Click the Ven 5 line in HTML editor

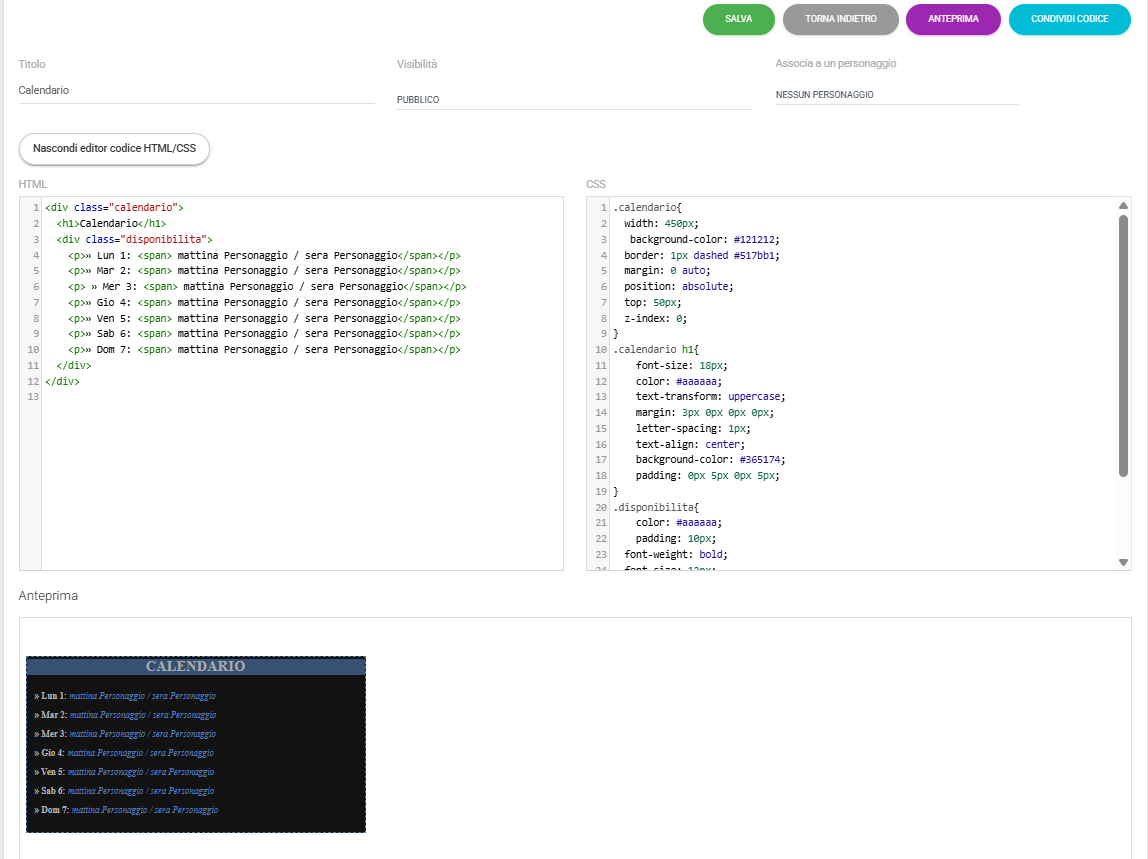pos(264,319)
